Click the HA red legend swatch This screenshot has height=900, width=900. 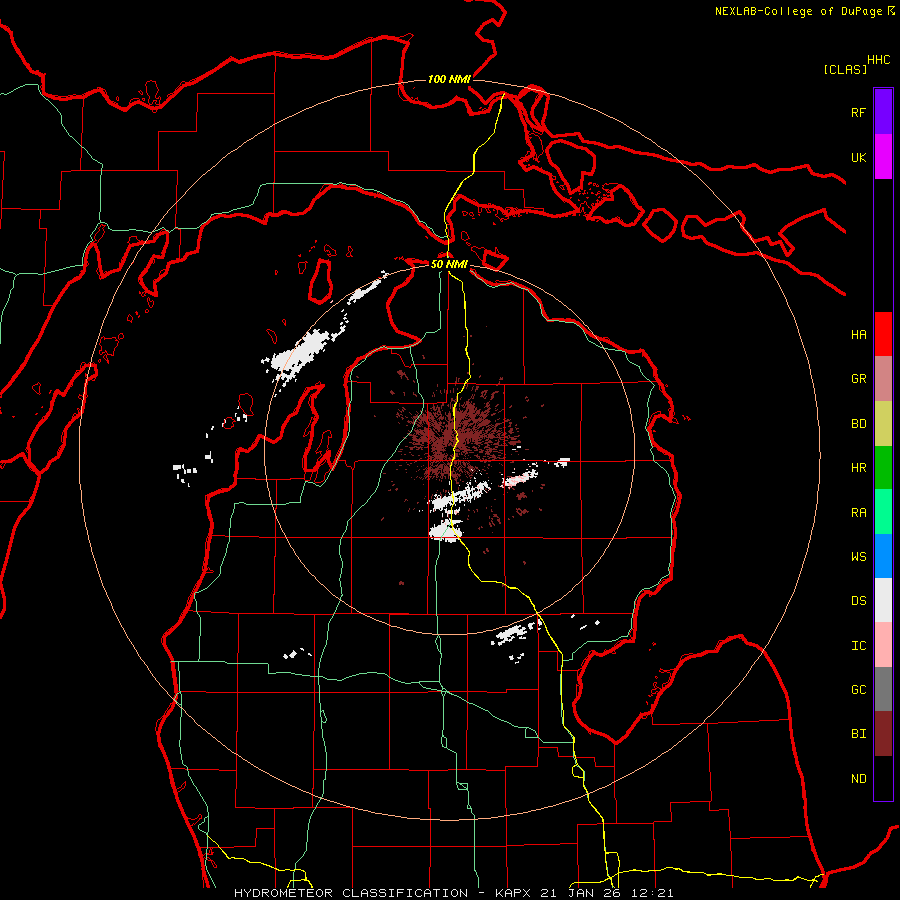tap(883, 334)
